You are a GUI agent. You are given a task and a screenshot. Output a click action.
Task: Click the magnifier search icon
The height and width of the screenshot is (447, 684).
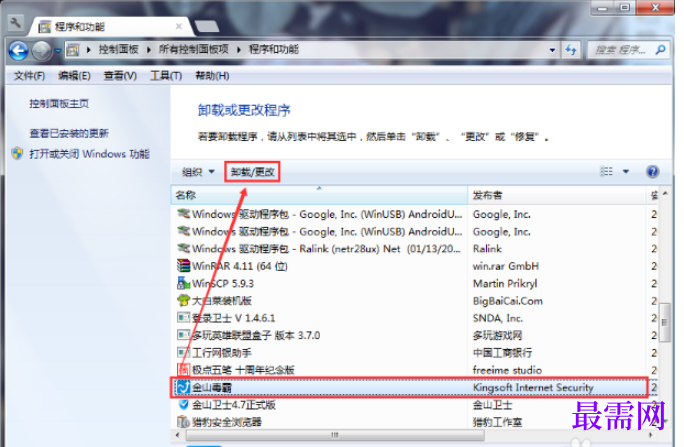pos(660,50)
